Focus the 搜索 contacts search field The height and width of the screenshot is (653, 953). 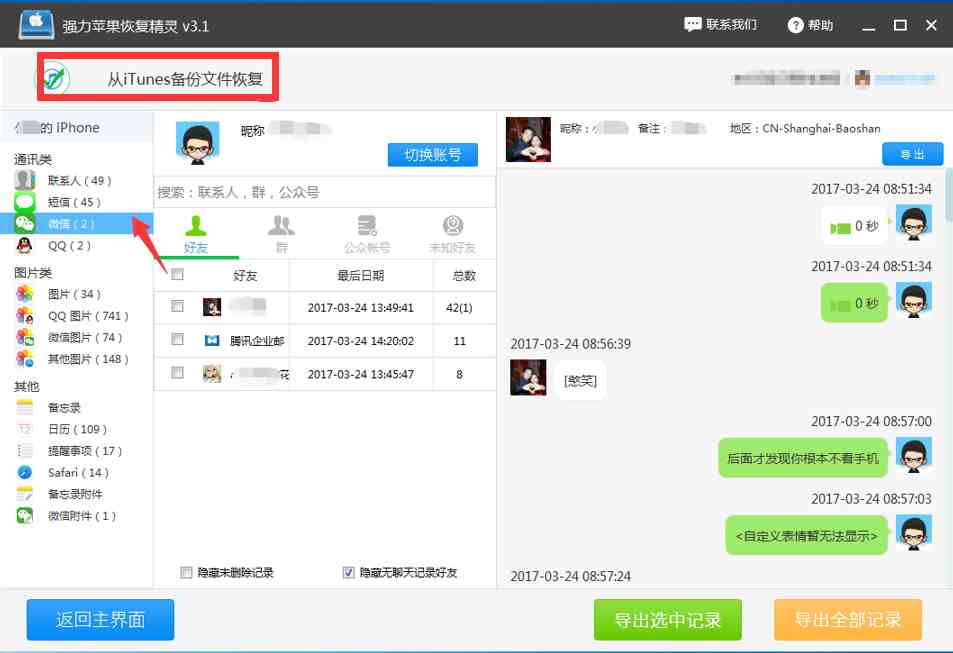(325, 193)
